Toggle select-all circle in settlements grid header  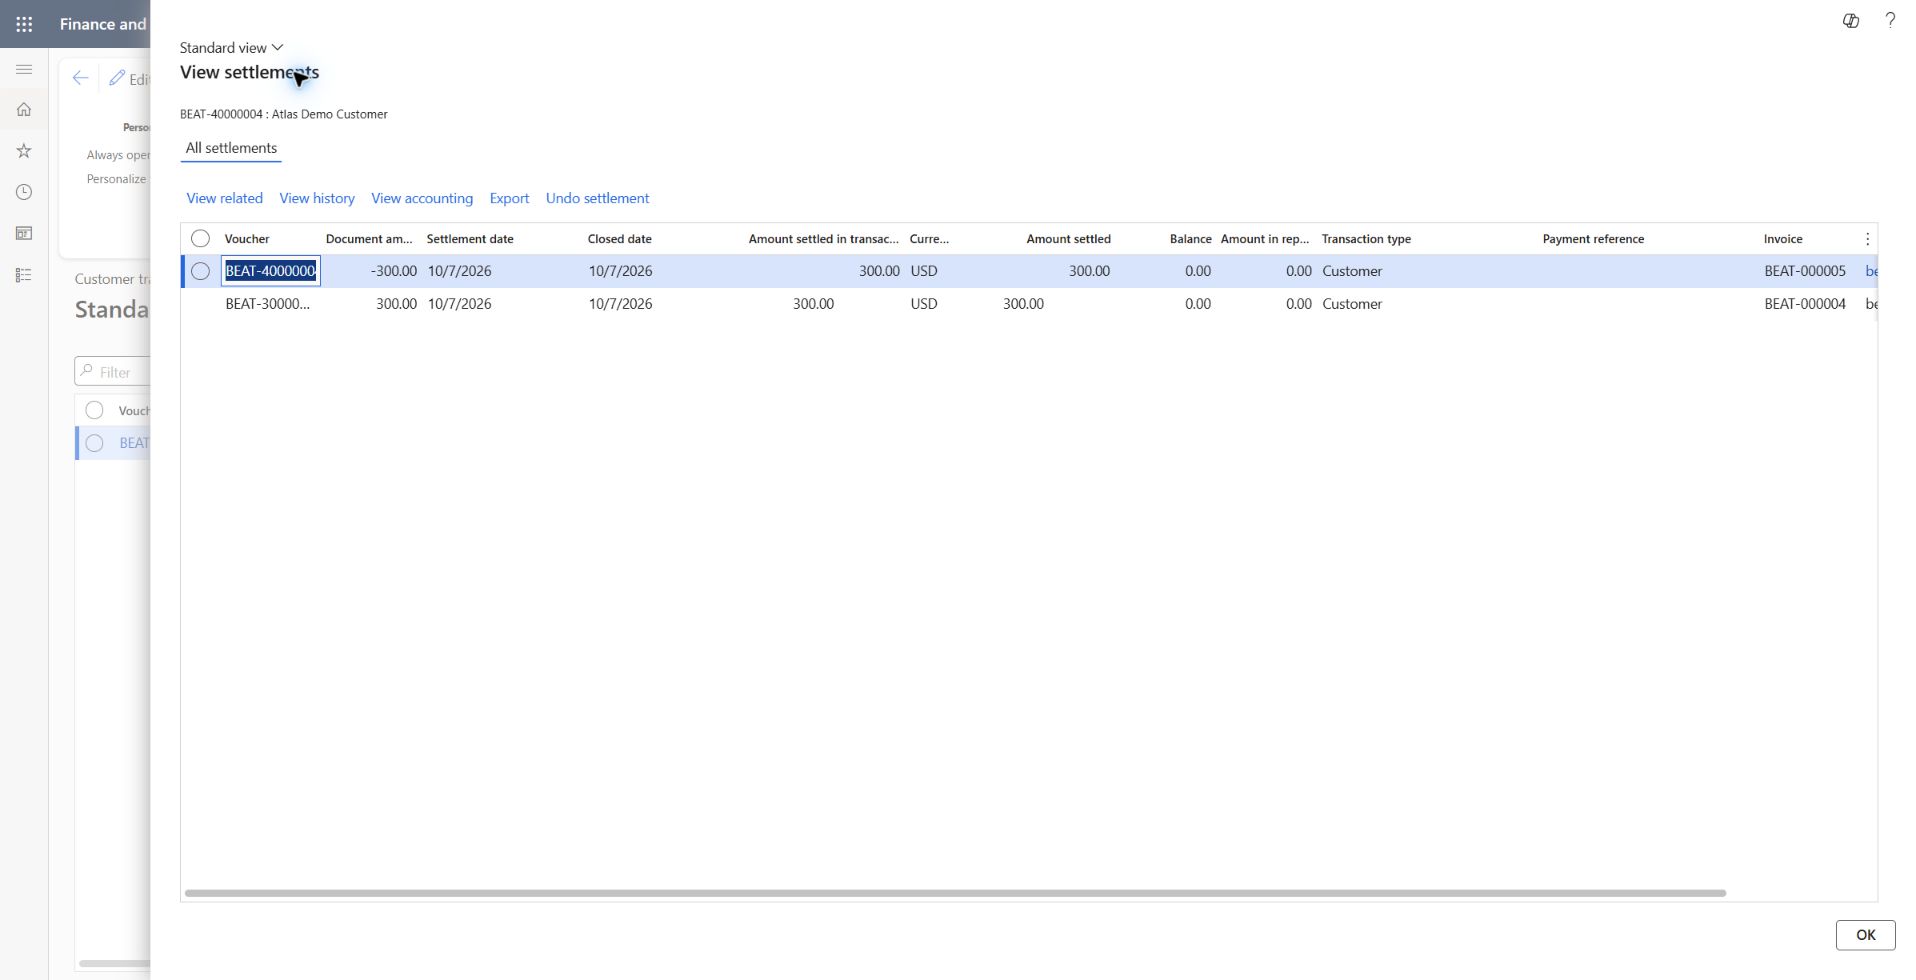pos(200,238)
